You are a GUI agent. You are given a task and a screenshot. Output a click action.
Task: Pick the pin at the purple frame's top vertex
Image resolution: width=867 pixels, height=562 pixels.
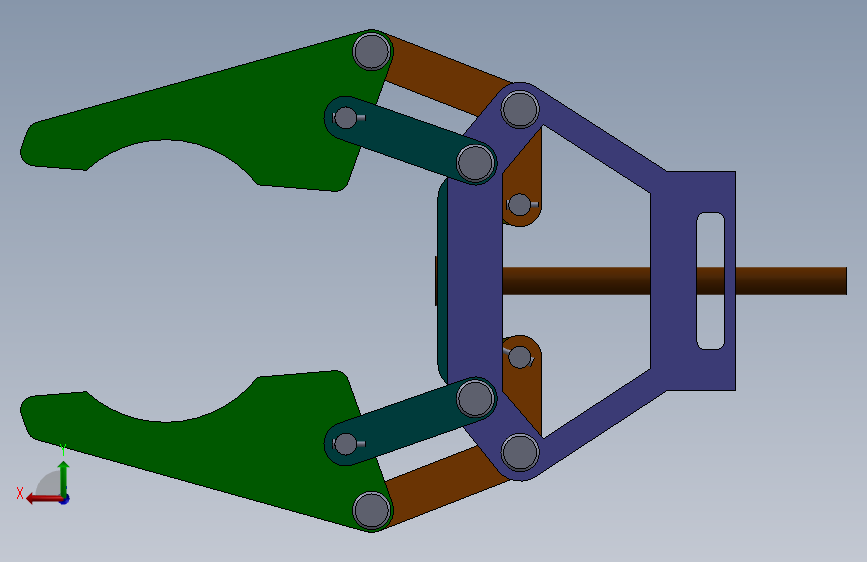520,109
